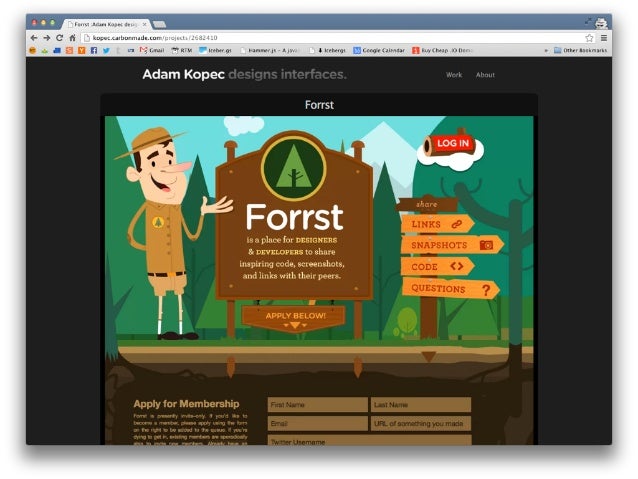This screenshot has height=479, width=638.
Task: Open the Buy Cheap .IO Domains bookmark
Action: click(x=442, y=50)
